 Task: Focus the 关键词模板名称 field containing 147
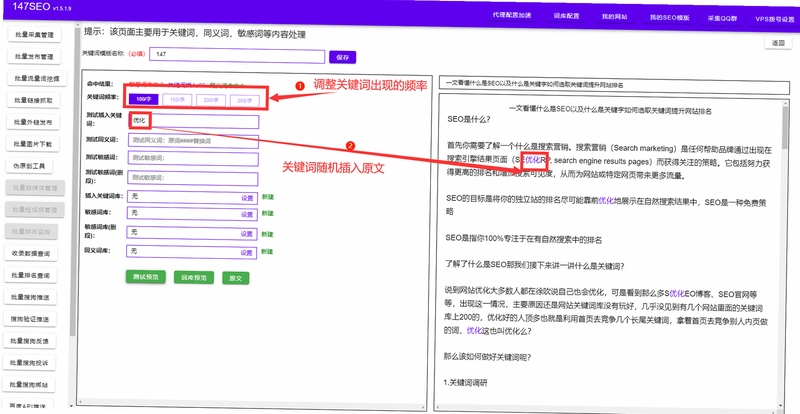tap(237, 56)
